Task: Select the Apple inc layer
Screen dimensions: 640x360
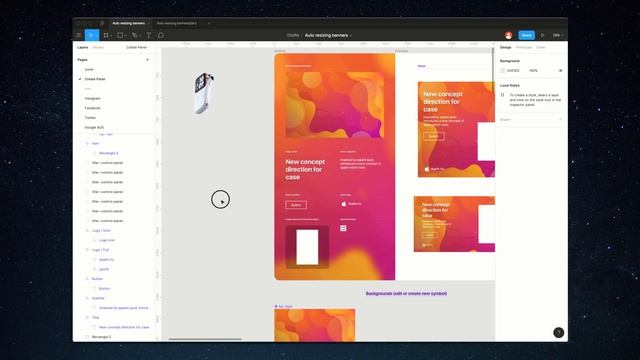Action: (107, 260)
